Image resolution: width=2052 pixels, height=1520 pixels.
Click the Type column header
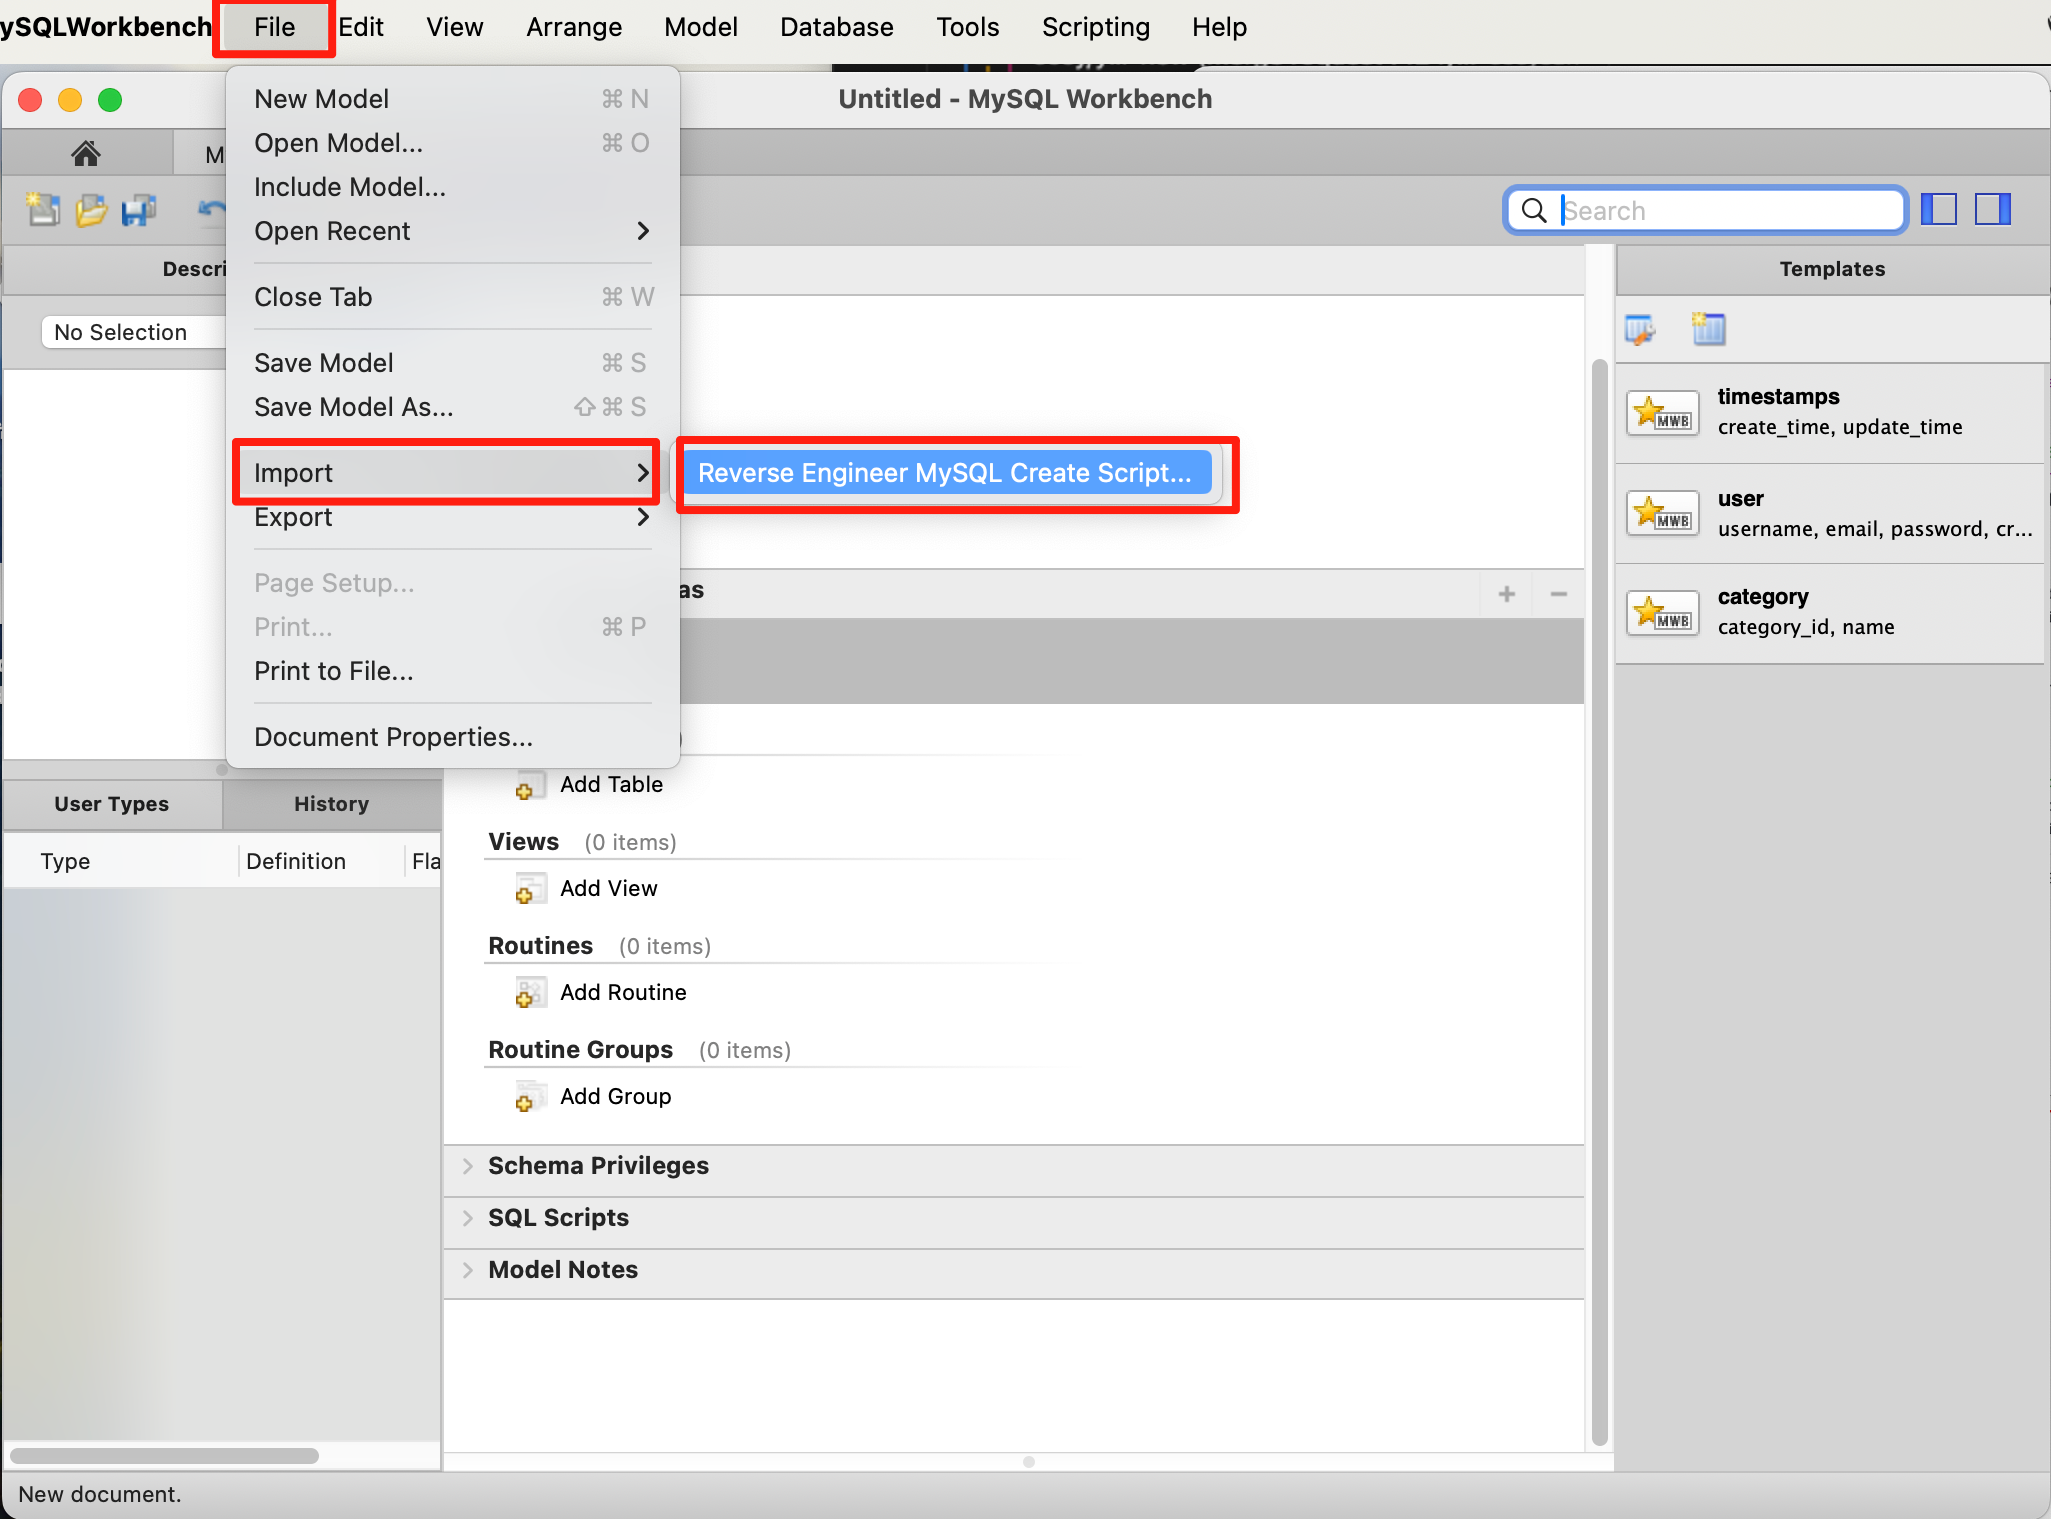(x=121, y=861)
